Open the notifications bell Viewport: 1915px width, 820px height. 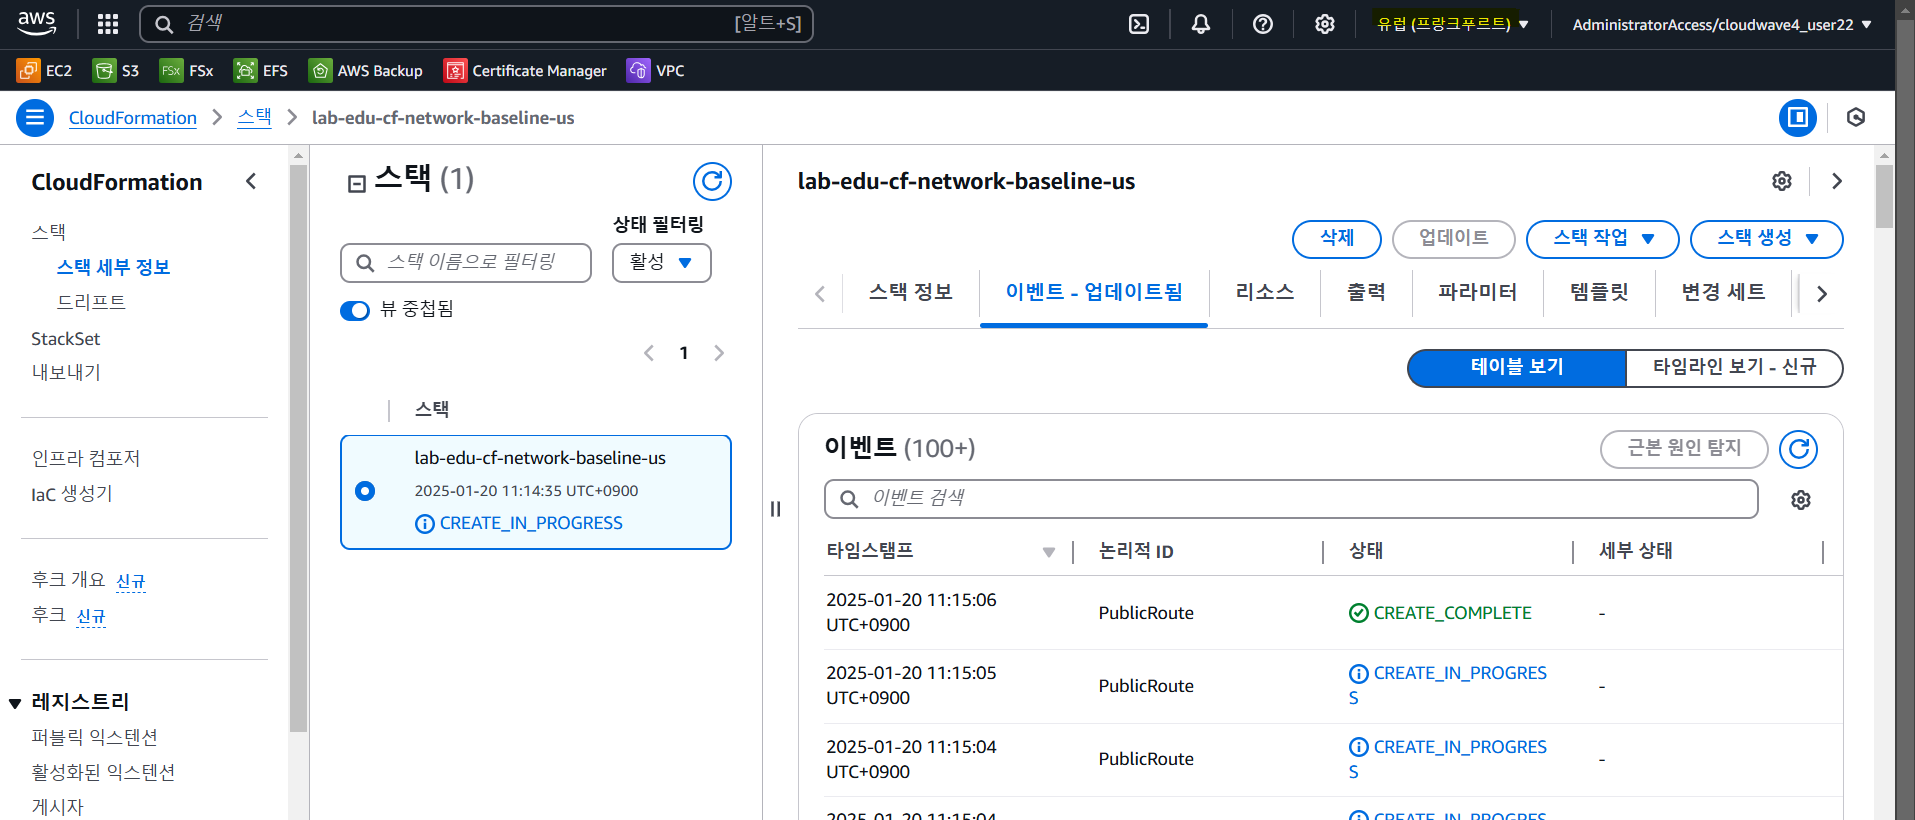(1201, 24)
